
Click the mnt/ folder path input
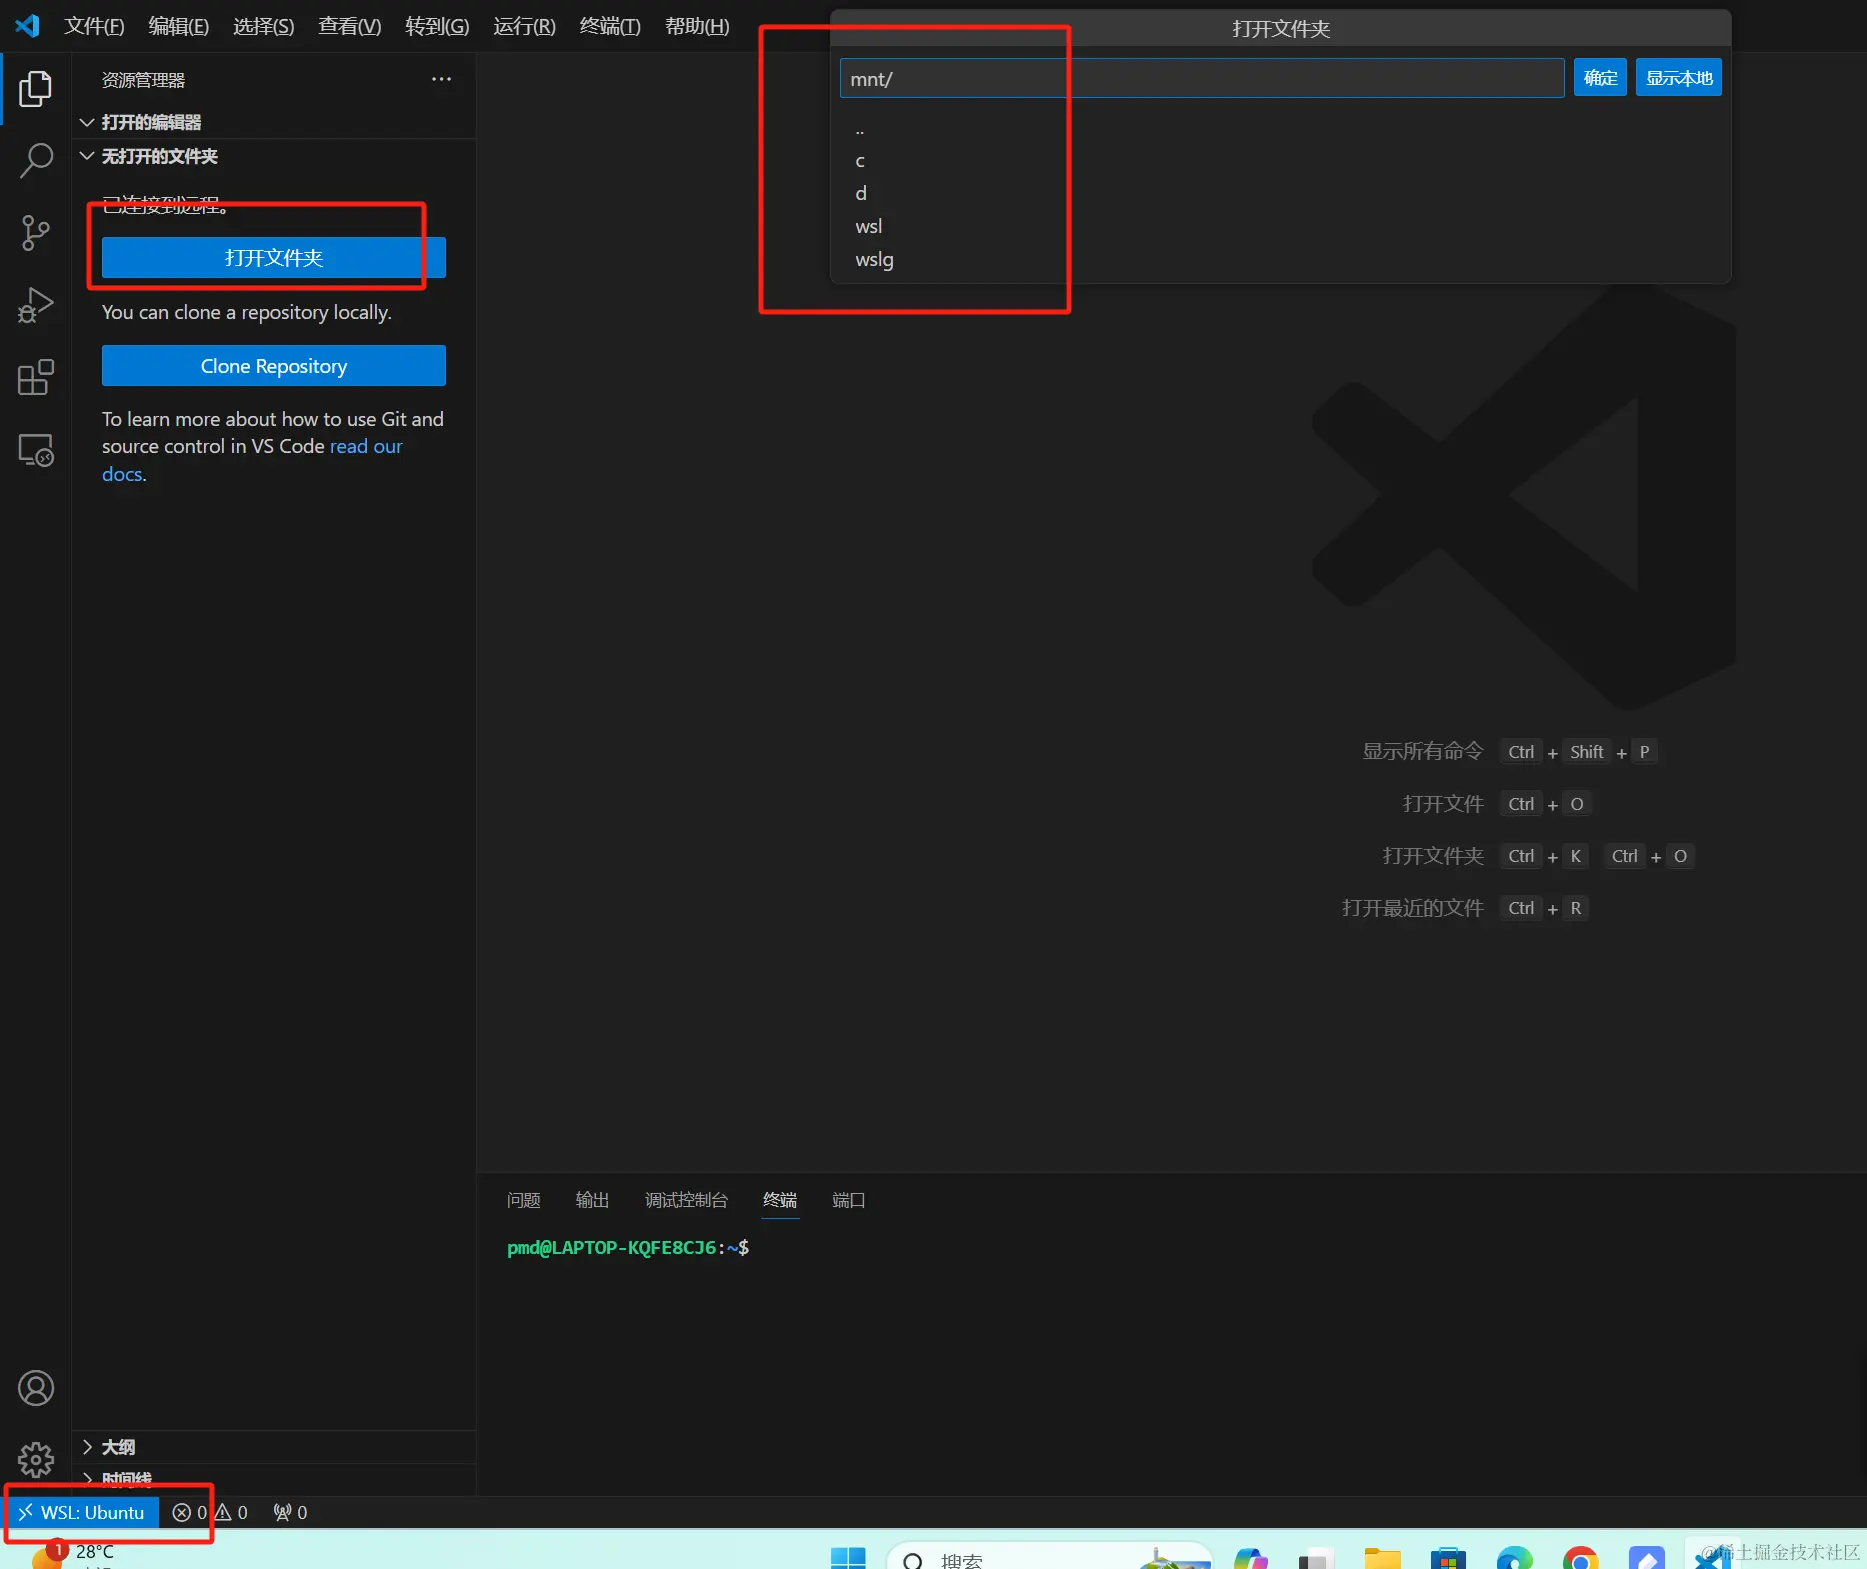1201,78
